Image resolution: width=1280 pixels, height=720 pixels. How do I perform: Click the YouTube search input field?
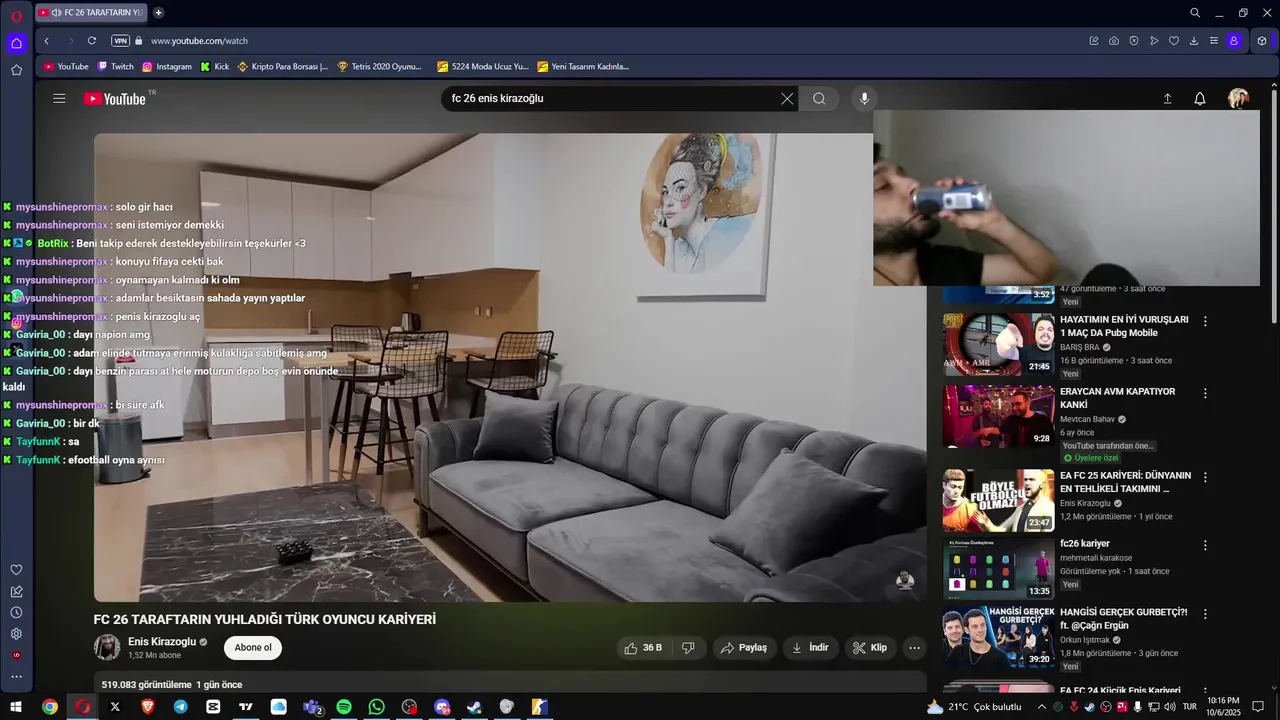pos(610,98)
